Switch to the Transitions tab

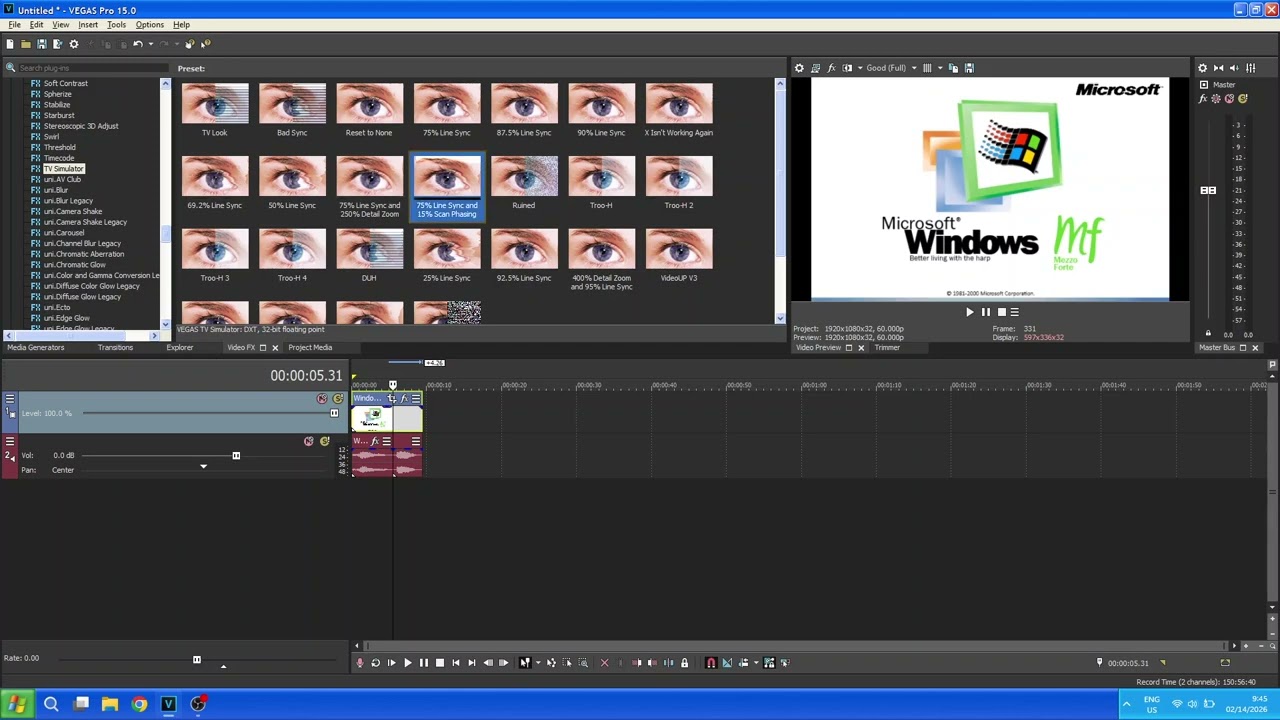115,347
